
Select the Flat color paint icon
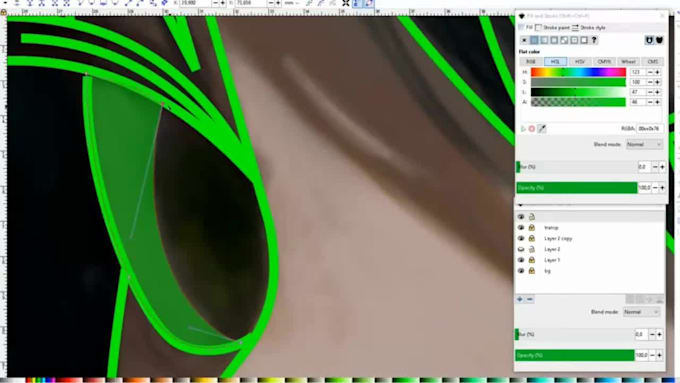[534, 40]
